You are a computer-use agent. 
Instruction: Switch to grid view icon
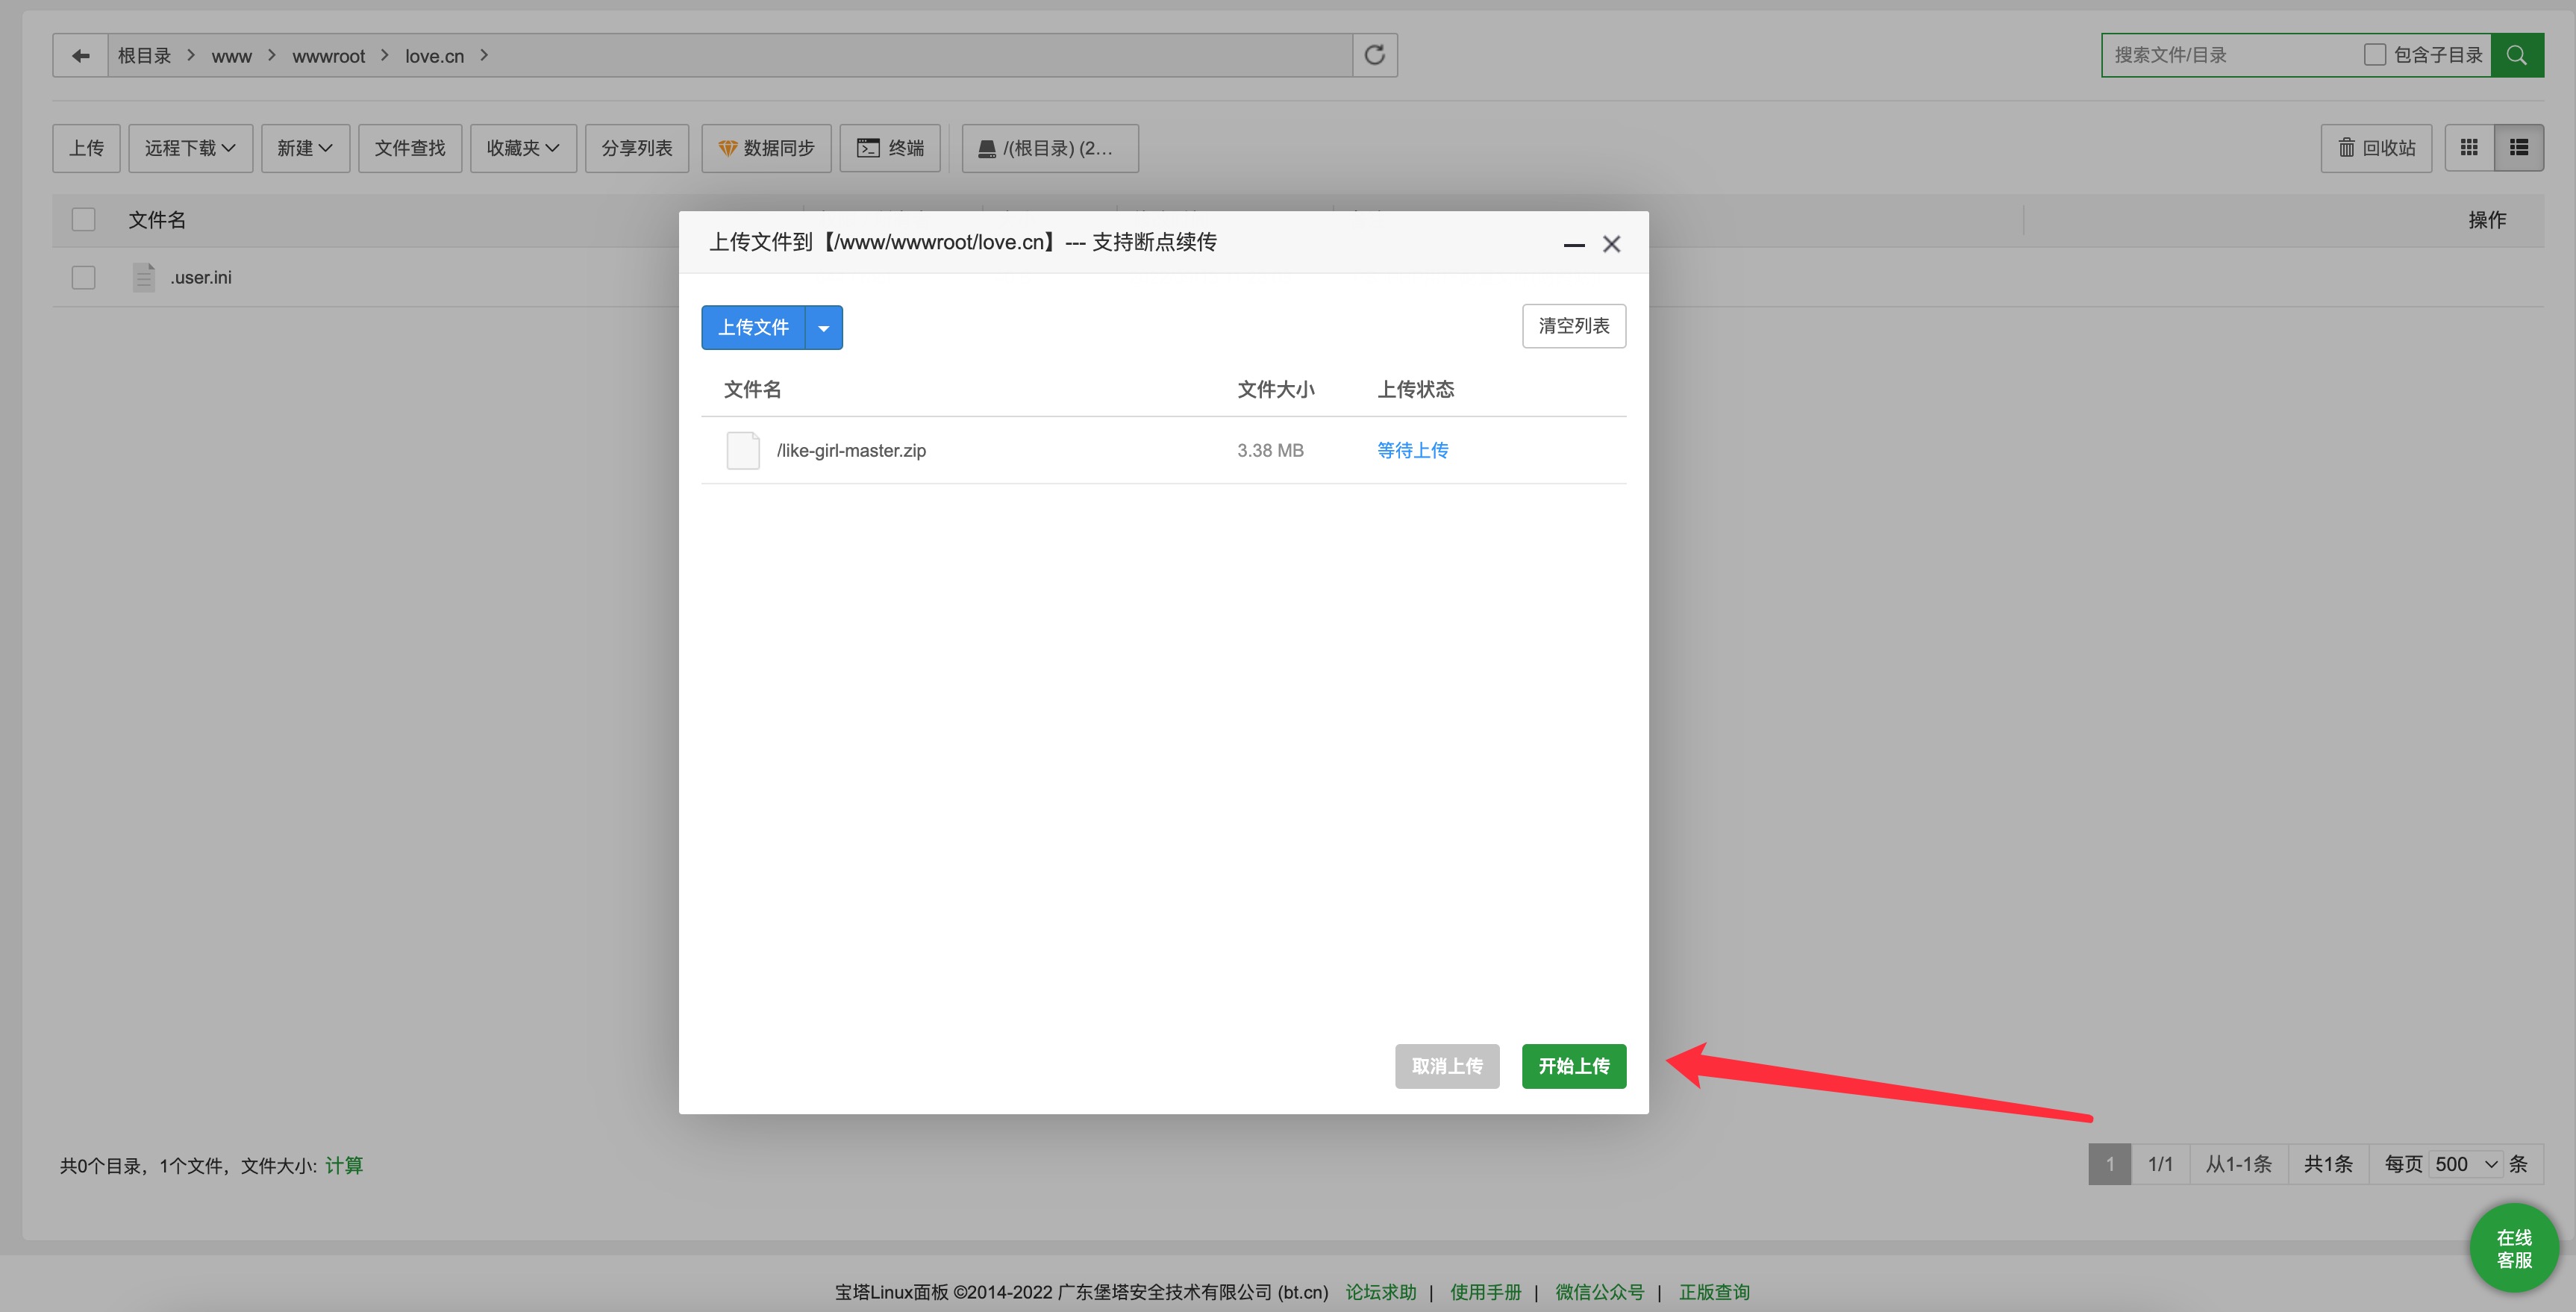[x=2469, y=148]
